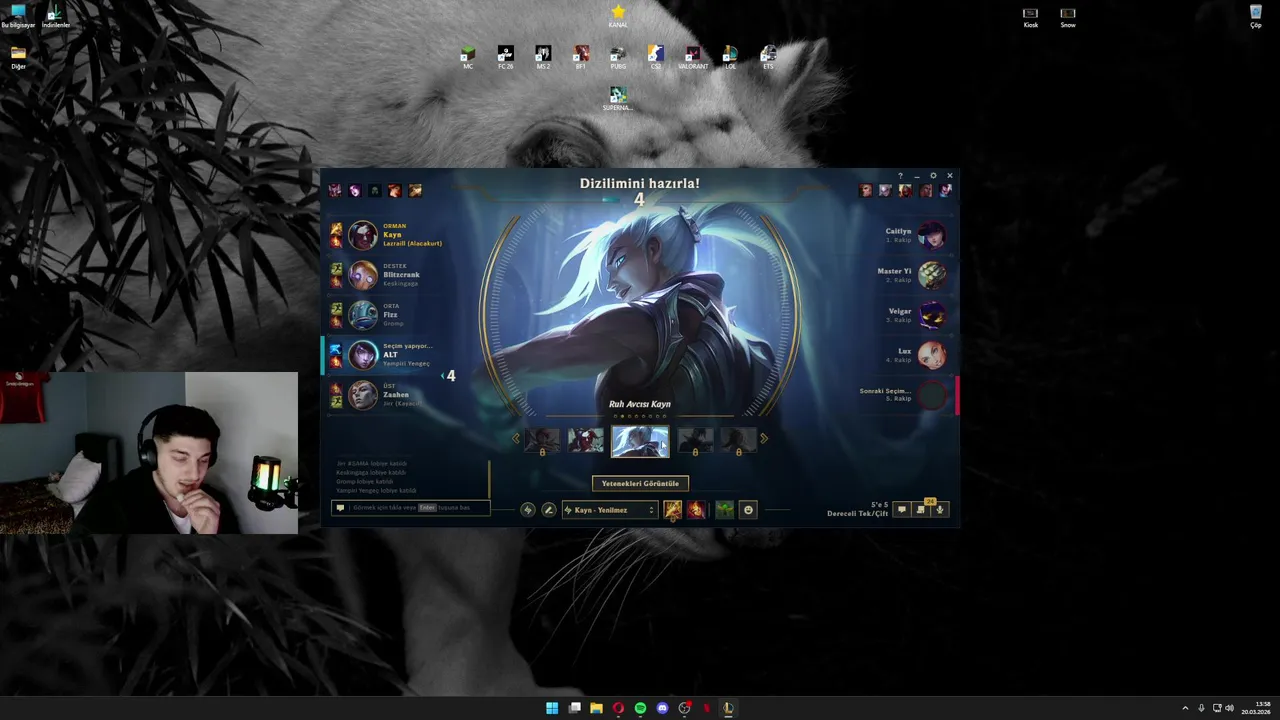The image size is (1280, 720).
Task: Select the first locked skin thumbnail on left
Action: click(x=542, y=440)
